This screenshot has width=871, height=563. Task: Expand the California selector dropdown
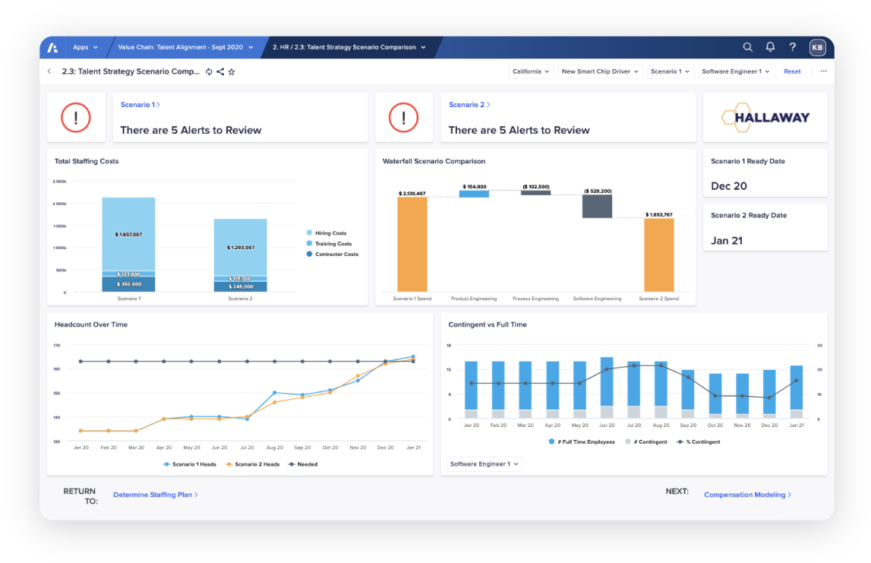pyautogui.click(x=530, y=72)
